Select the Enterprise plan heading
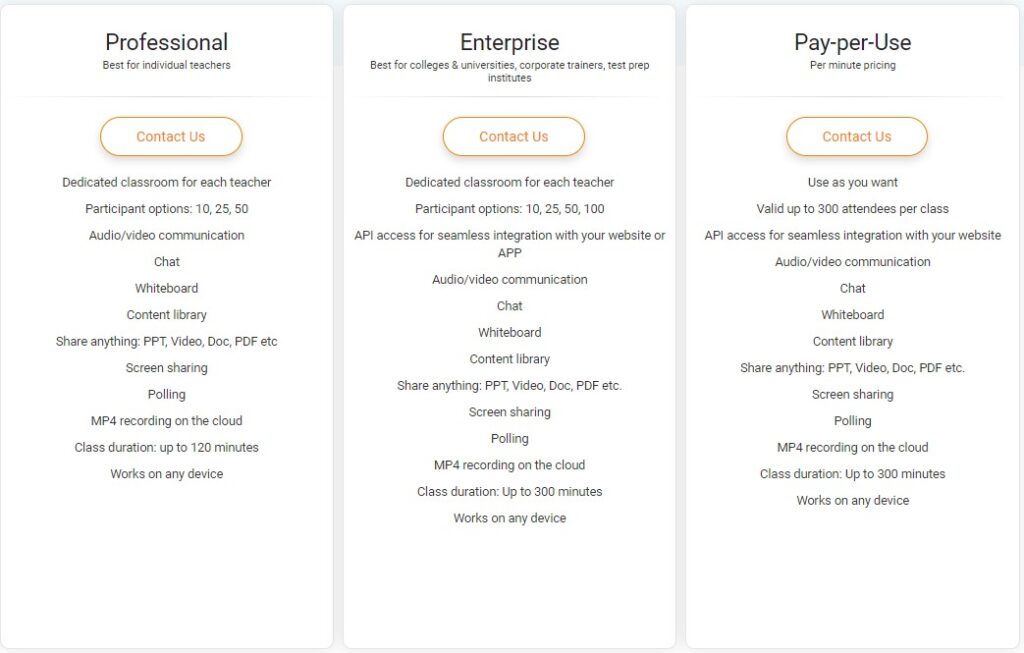The width and height of the screenshot is (1024, 653). tap(509, 42)
